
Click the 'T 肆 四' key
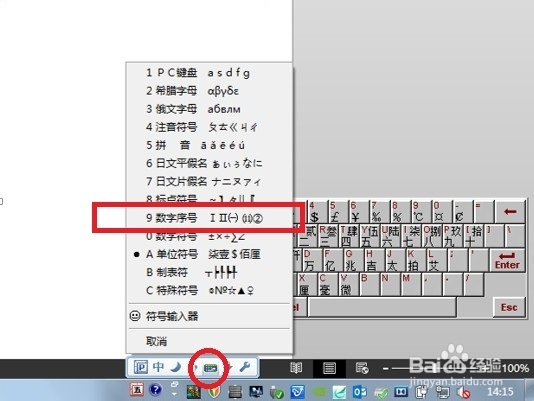tap(349, 236)
